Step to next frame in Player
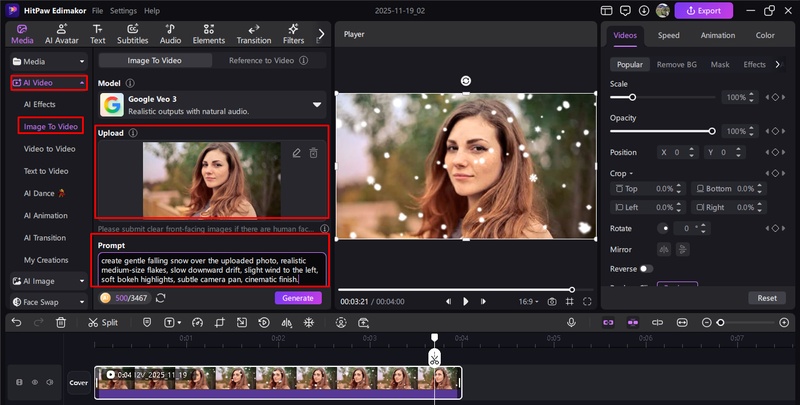 click(x=483, y=301)
